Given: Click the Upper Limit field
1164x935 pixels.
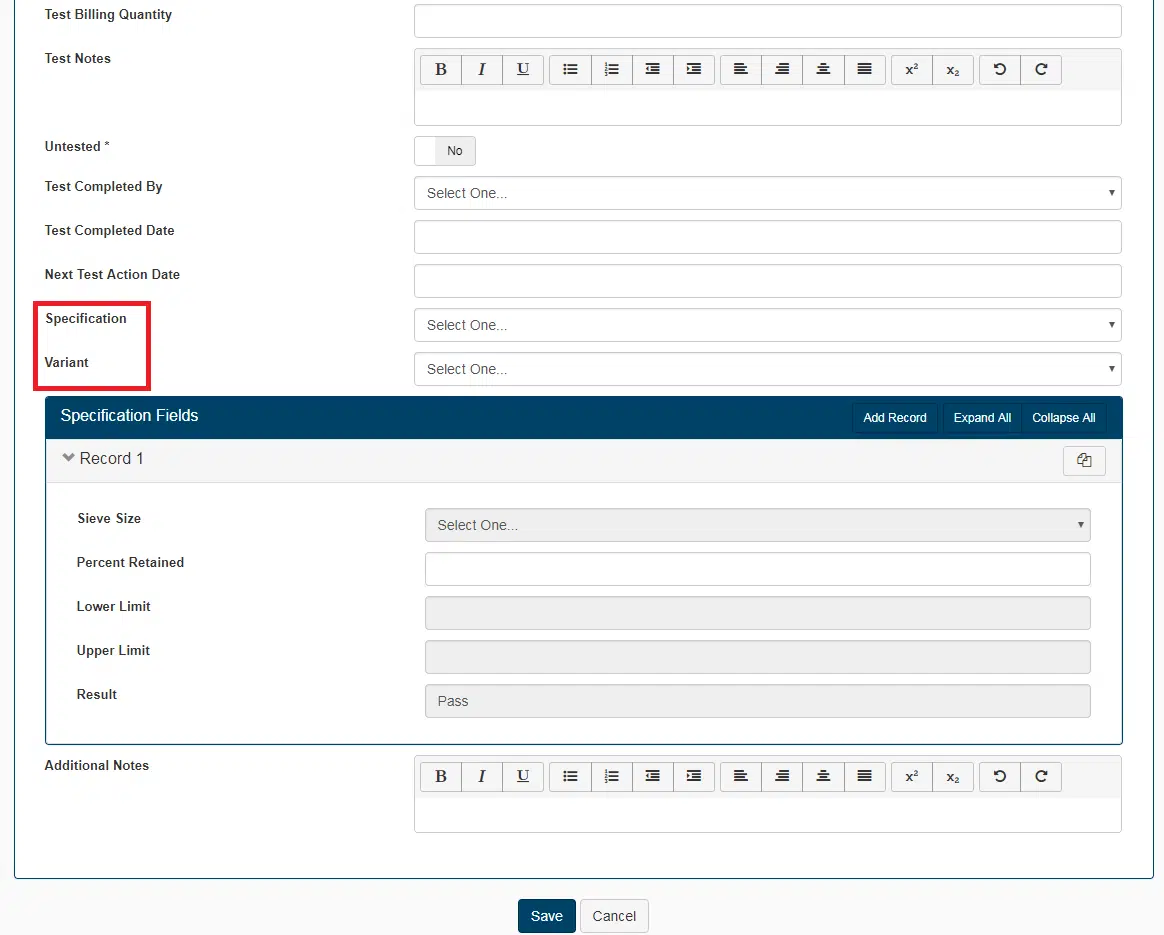Looking at the screenshot, I should [x=757, y=657].
